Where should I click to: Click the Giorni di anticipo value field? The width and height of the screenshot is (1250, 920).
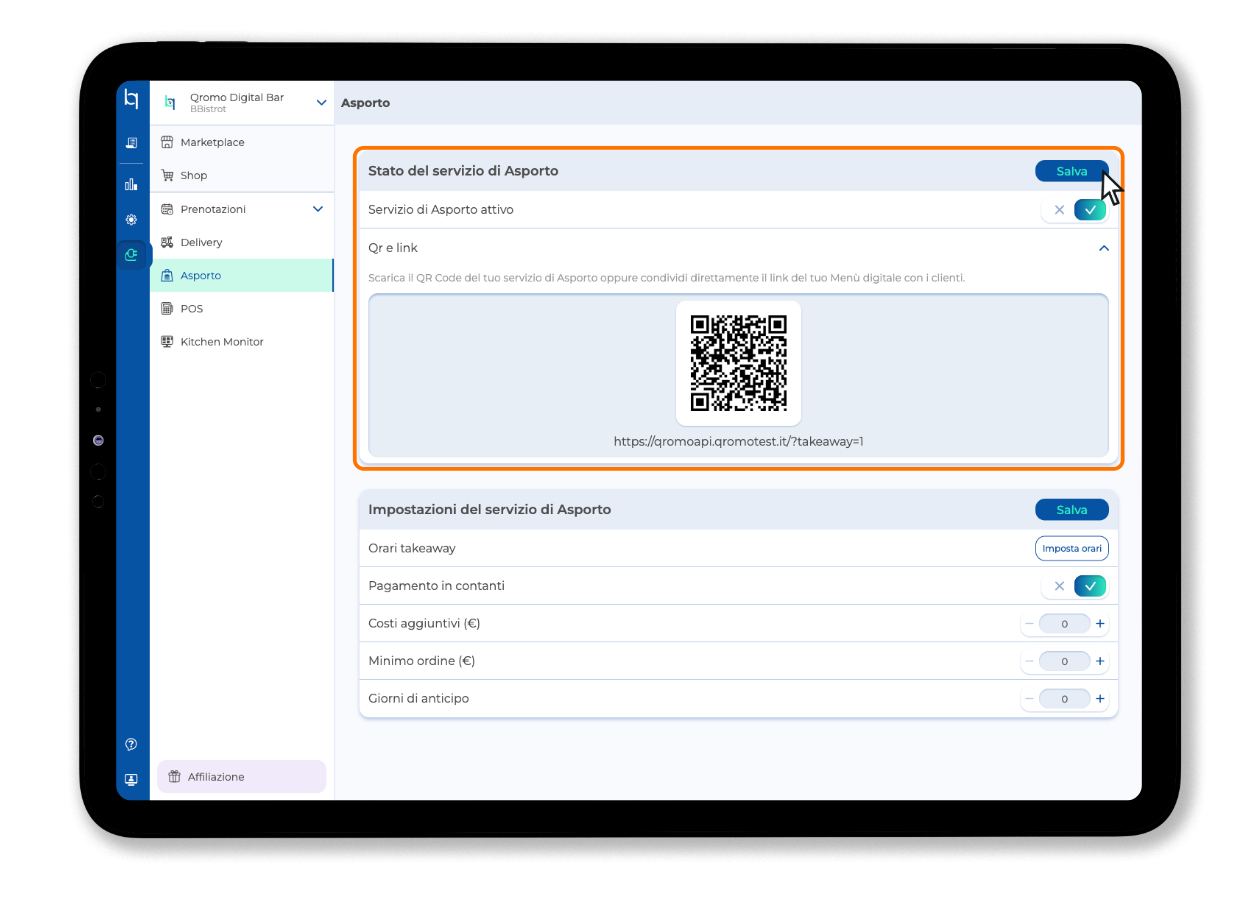1064,699
